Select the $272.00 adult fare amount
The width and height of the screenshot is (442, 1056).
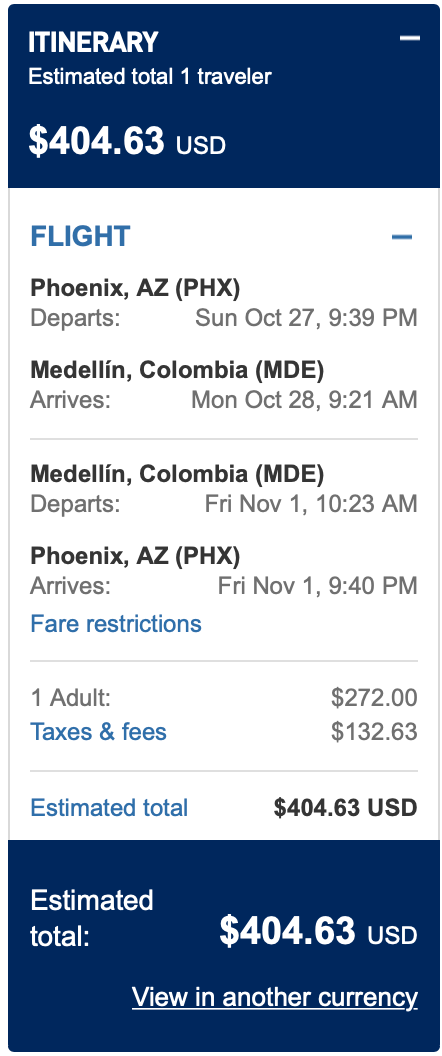click(x=374, y=698)
